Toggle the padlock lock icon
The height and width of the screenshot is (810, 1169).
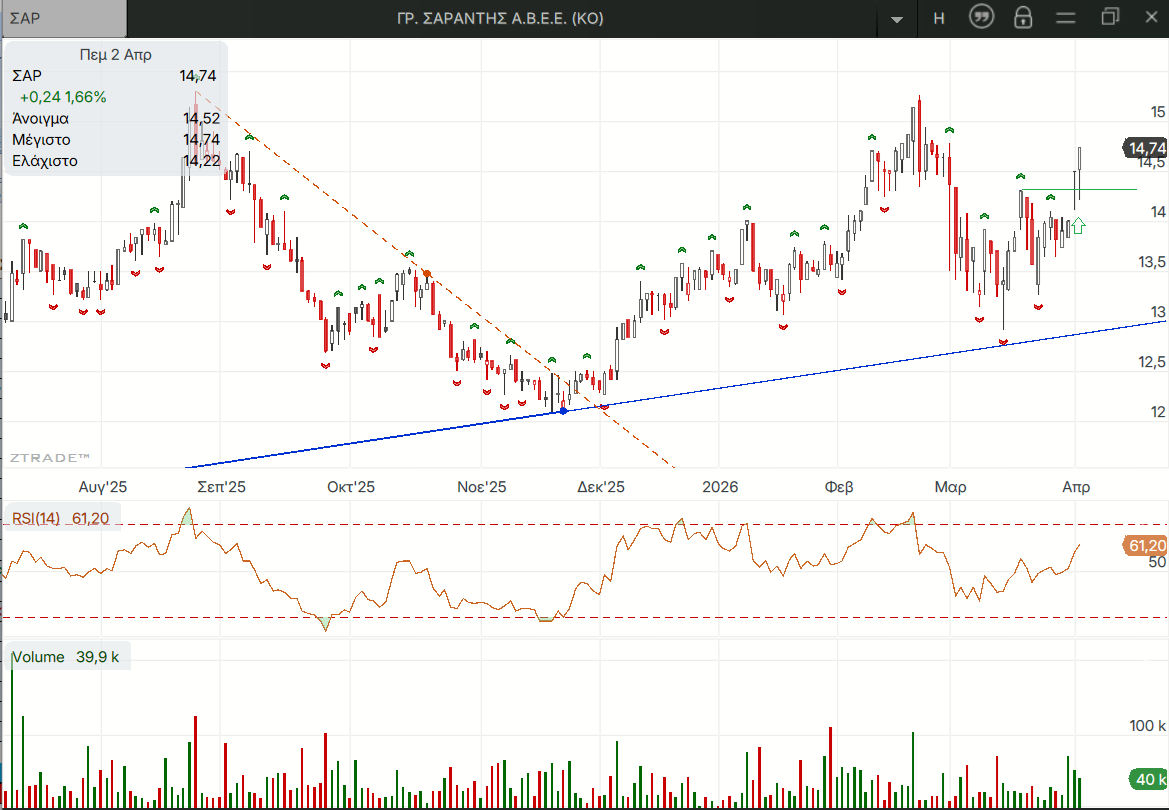click(1022, 18)
